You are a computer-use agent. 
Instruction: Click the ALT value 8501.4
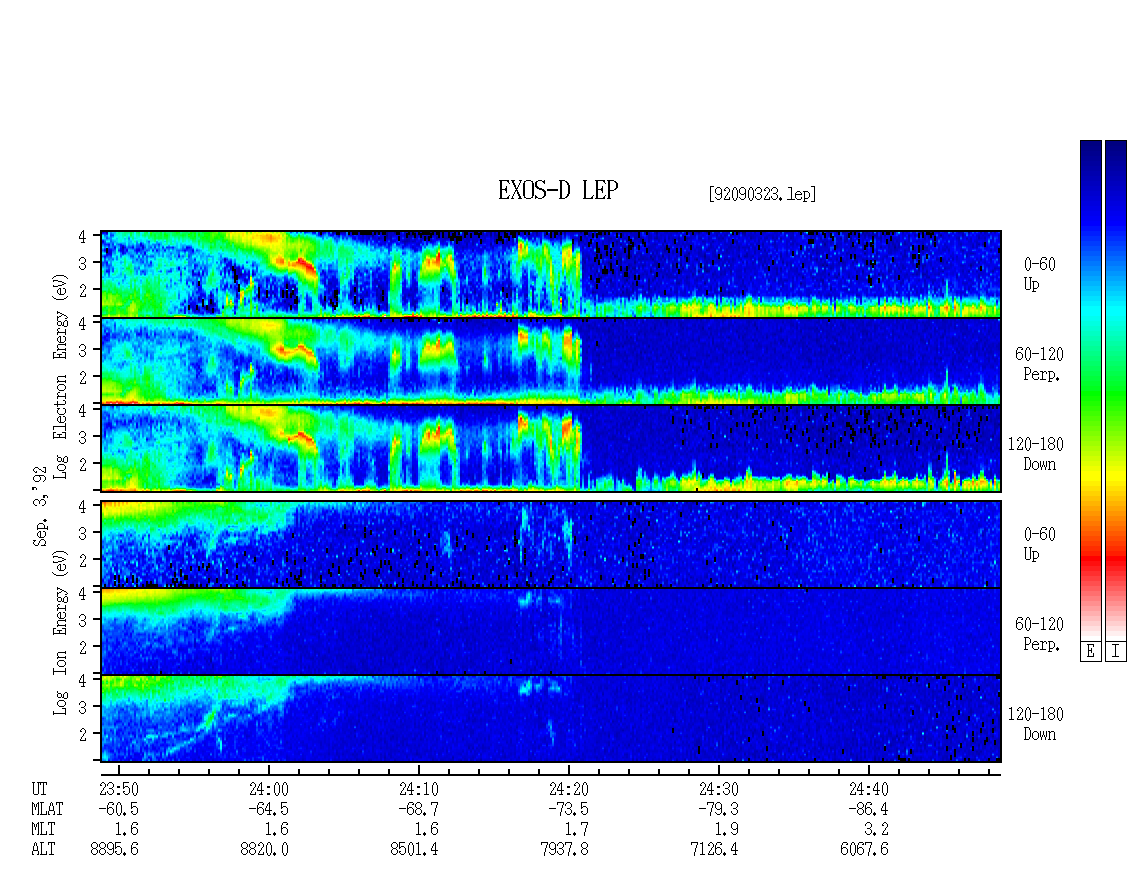pyautogui.click(x=414, y=850)
